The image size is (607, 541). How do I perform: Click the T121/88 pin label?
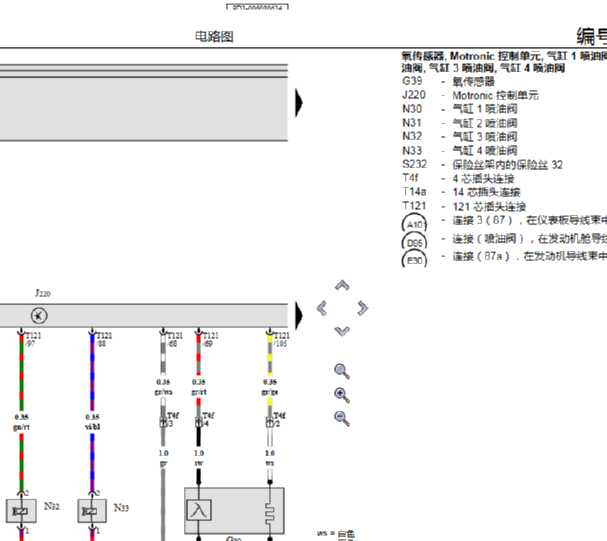point(104,339)
